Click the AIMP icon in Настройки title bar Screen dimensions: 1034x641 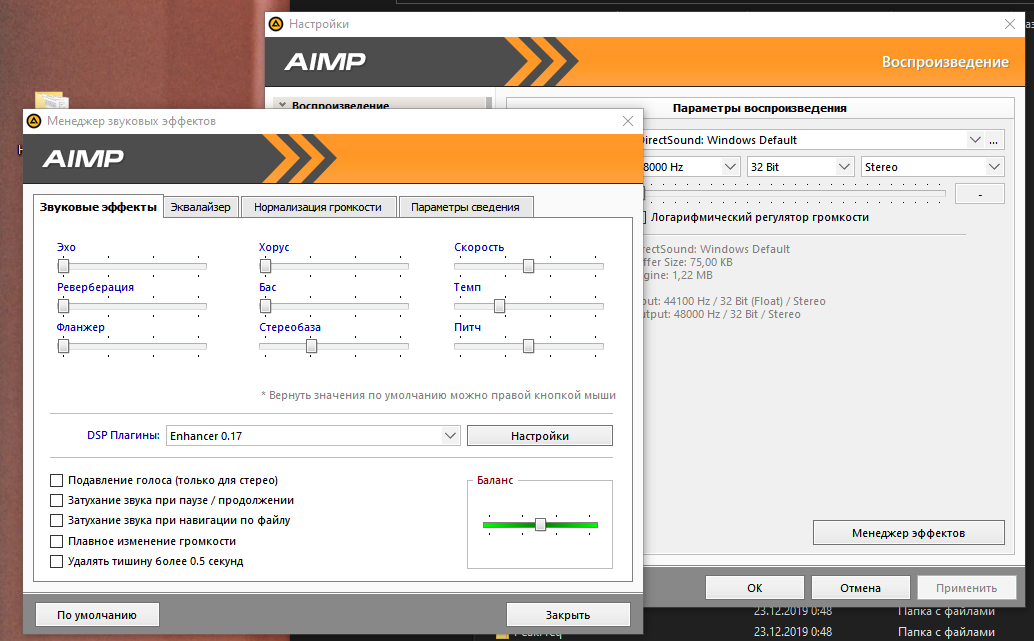click(276, 24)
